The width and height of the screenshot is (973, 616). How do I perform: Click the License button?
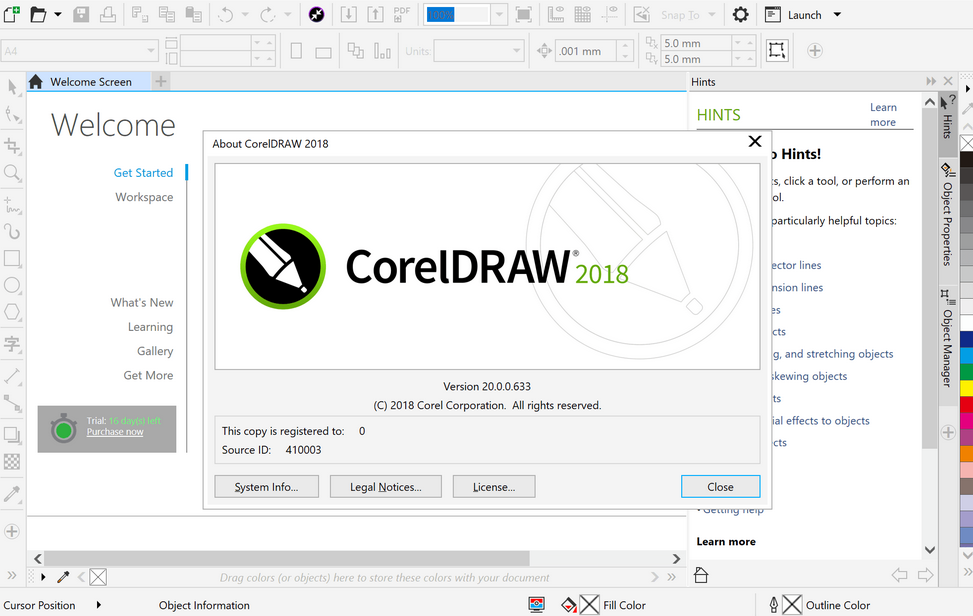(494, 487)
